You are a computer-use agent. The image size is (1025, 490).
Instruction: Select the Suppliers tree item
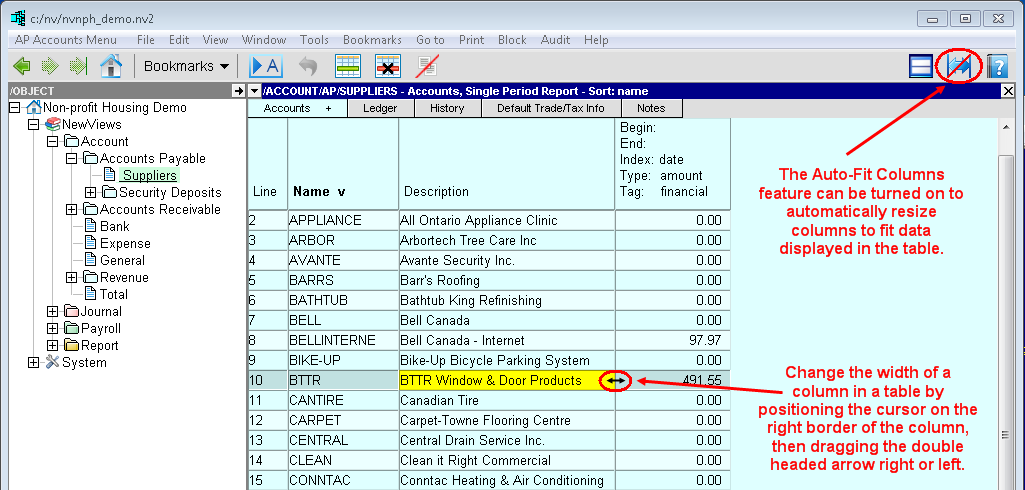150,176
